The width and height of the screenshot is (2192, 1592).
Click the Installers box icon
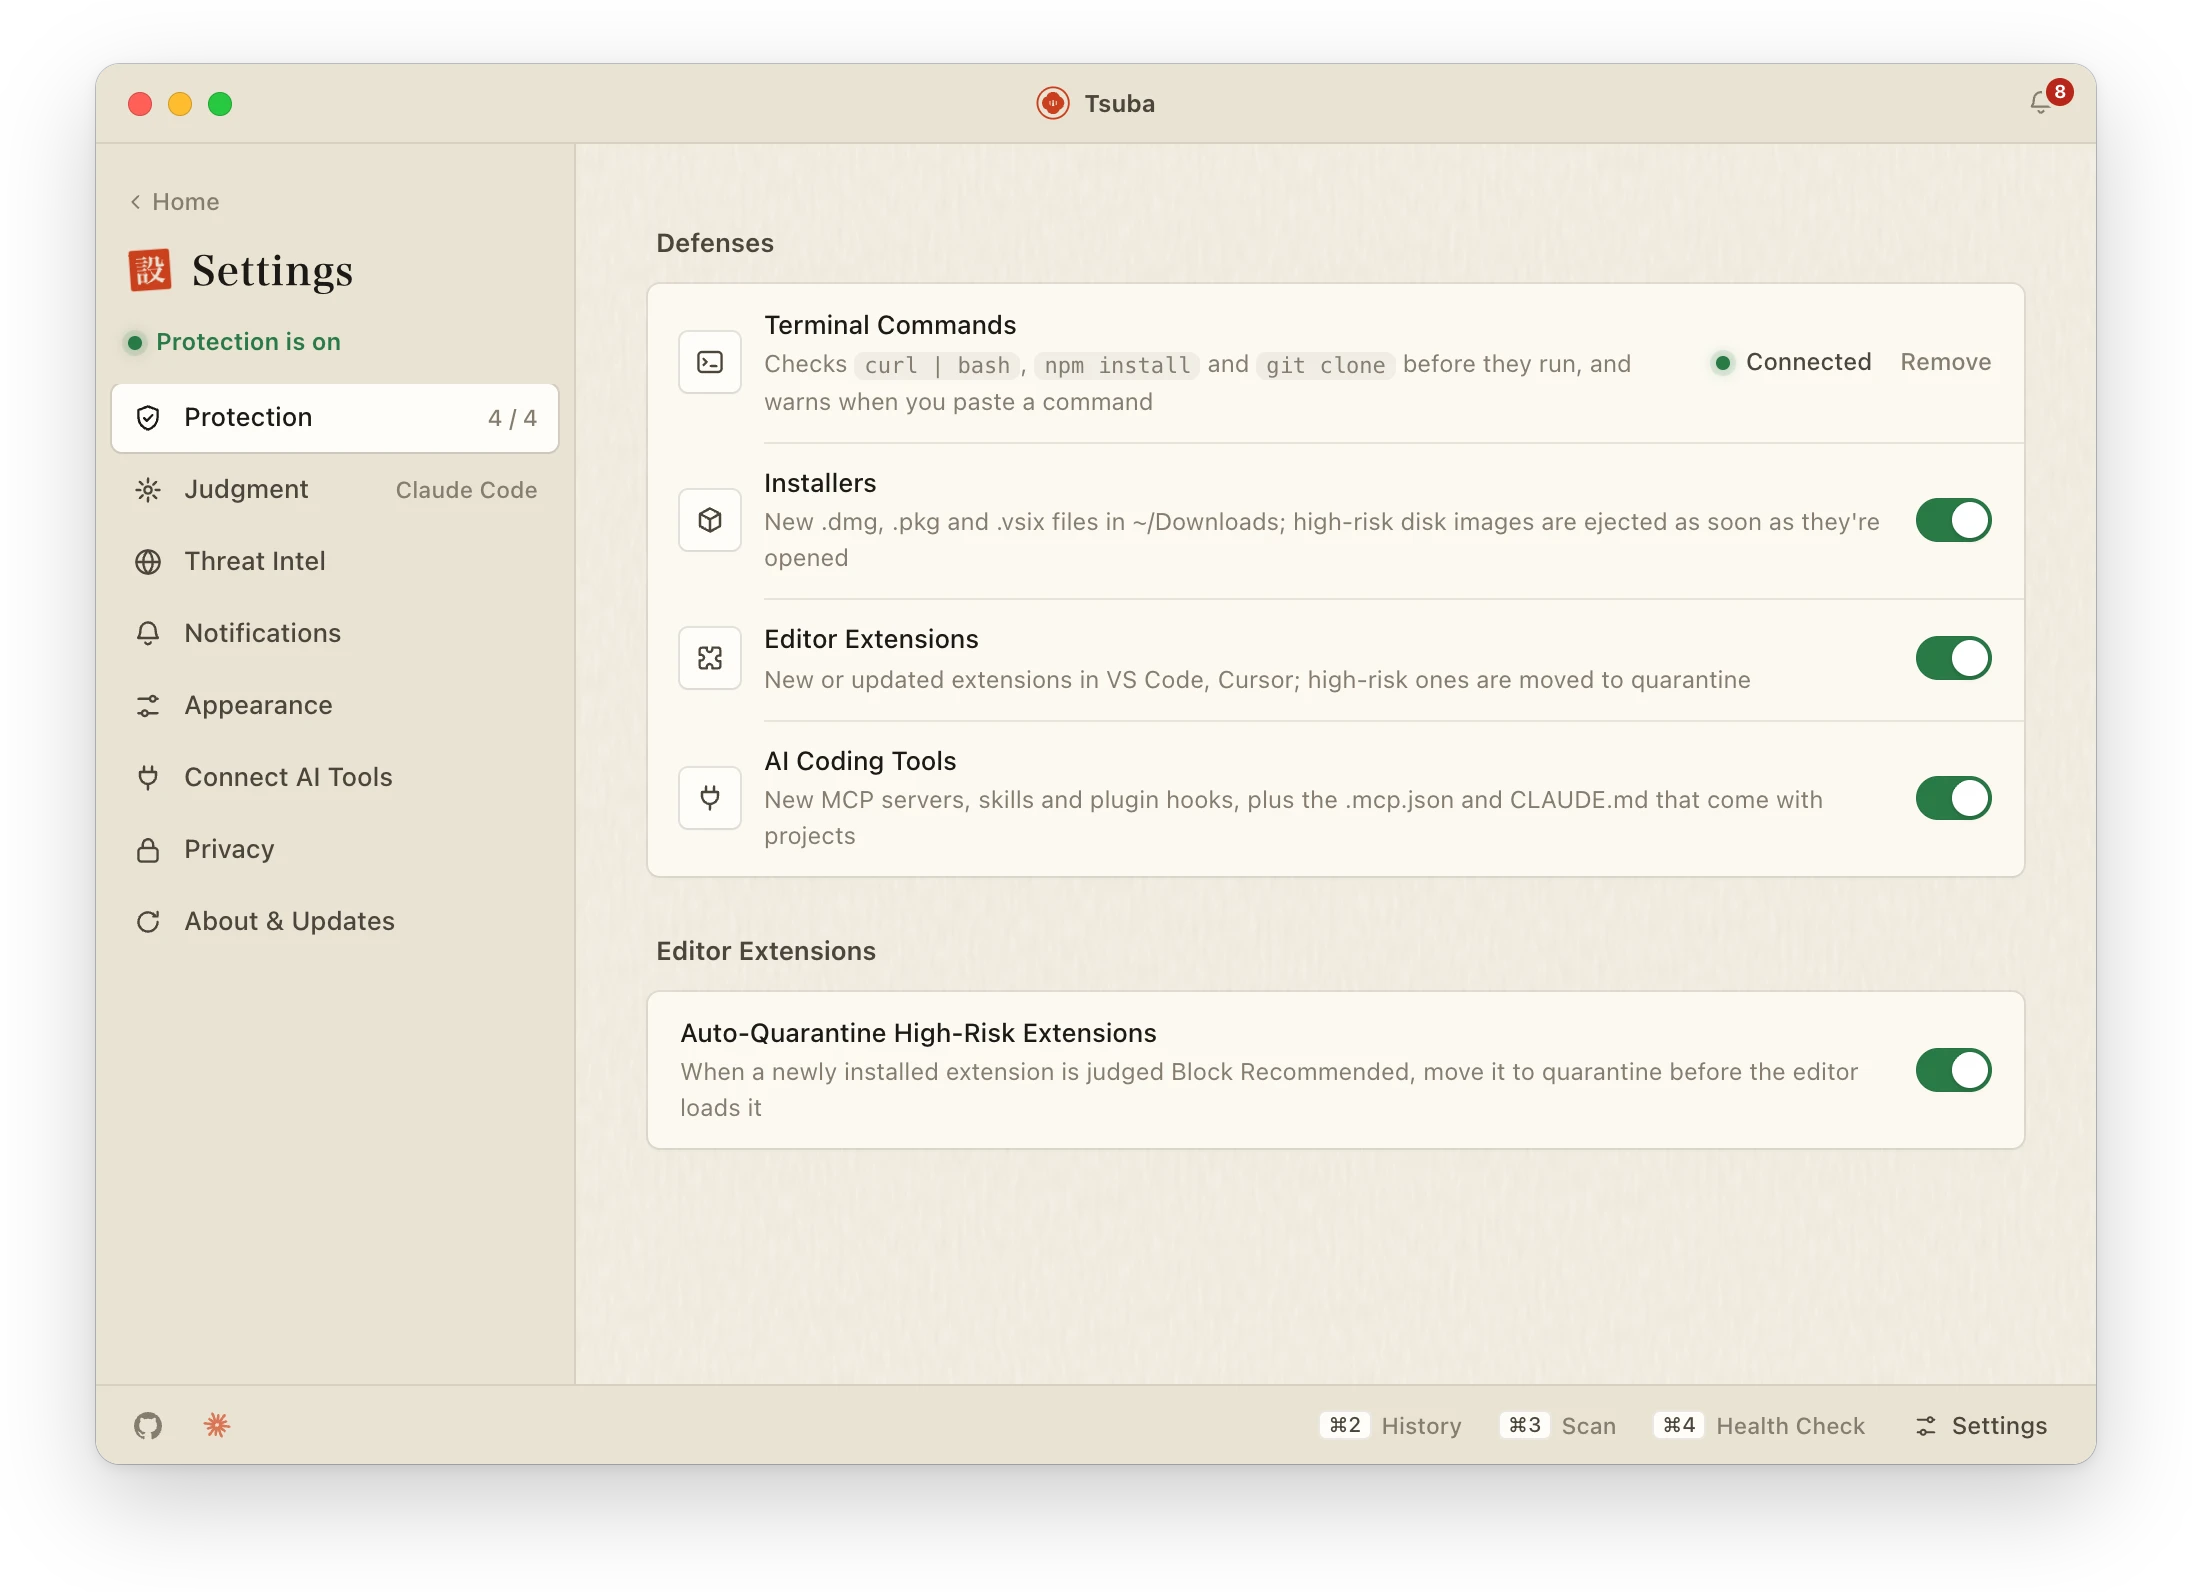click(710, 520)
